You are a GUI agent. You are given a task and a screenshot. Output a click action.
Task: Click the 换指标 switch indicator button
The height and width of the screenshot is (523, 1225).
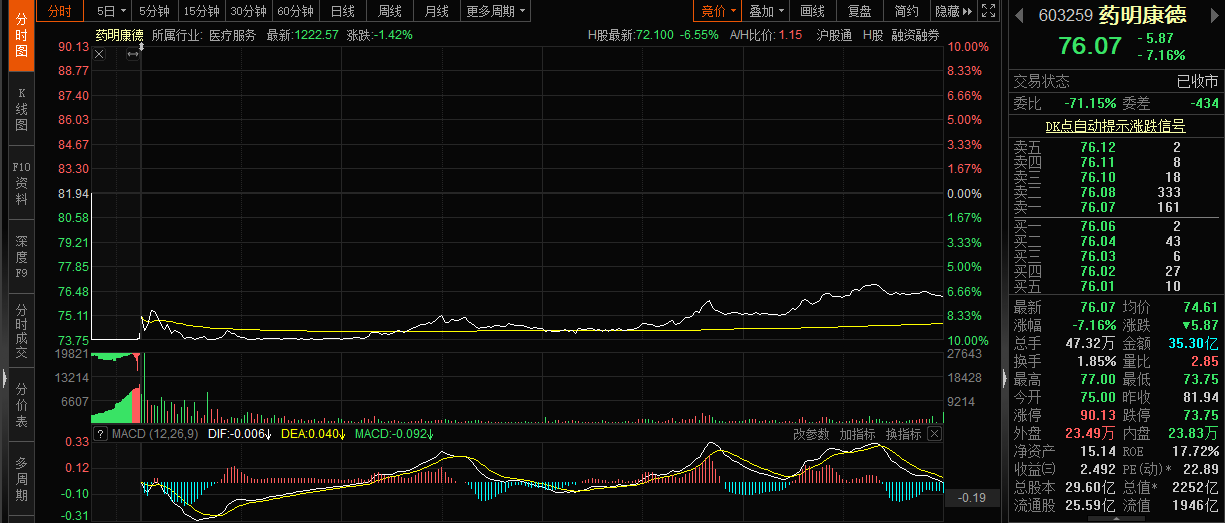coord(903,434)
